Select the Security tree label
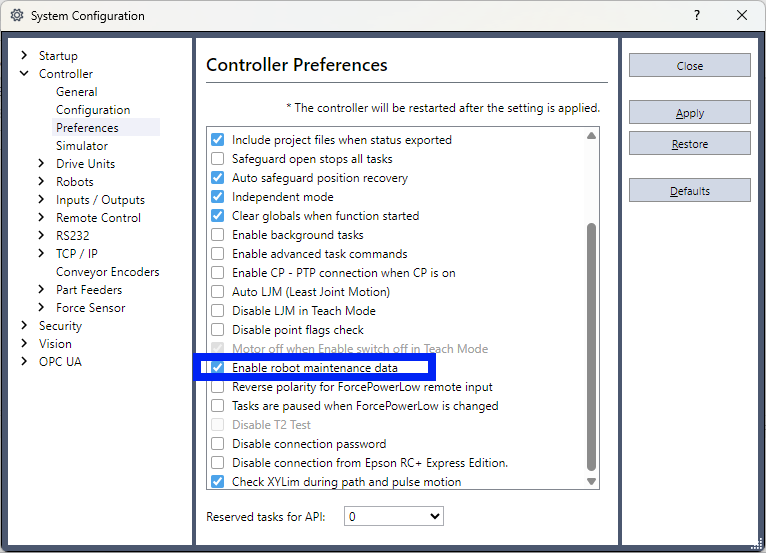This screenshot has width=766, height=553. [x=60, y=326]
